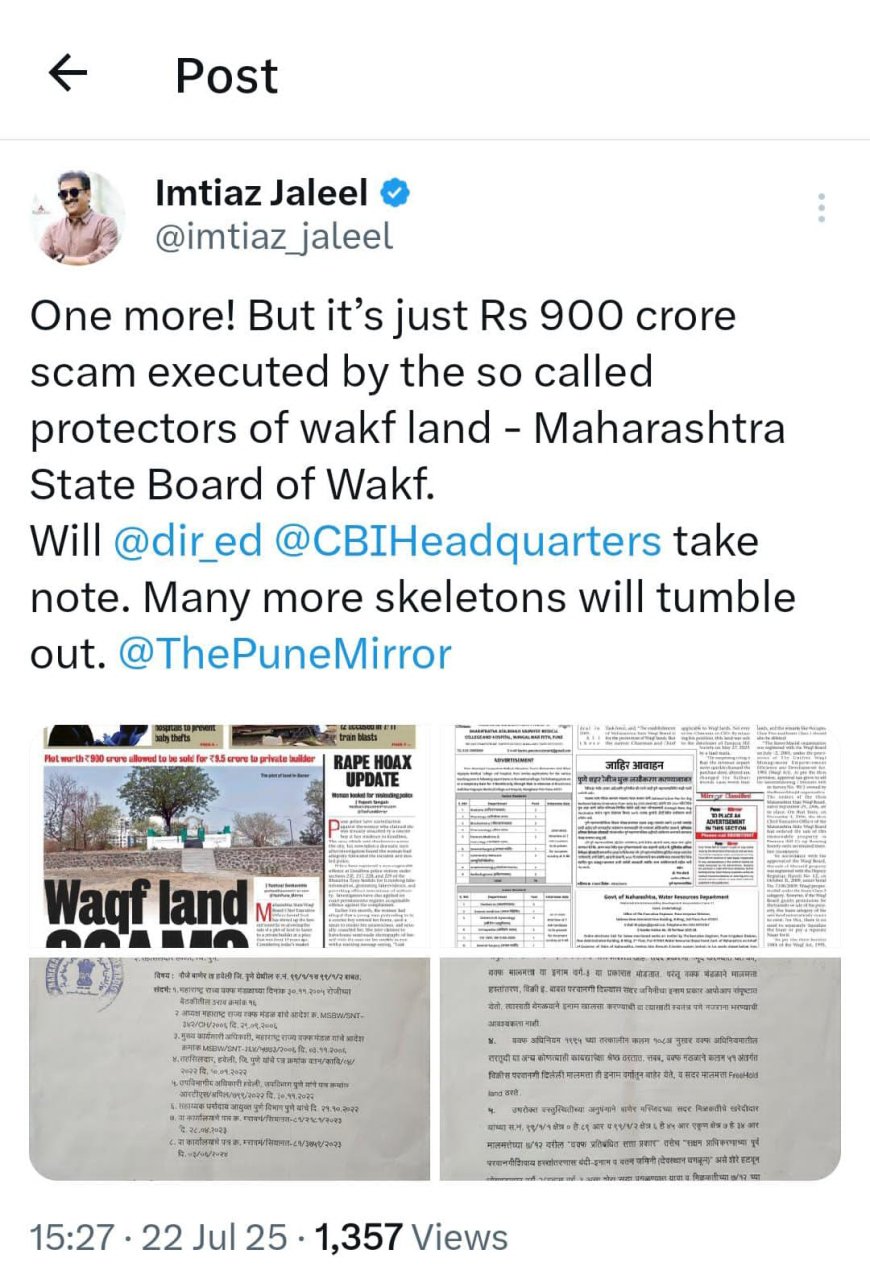This screenshot has width=870, height=1287.
Task: Open the @dir_ed mention
Action: click(188, 542)
